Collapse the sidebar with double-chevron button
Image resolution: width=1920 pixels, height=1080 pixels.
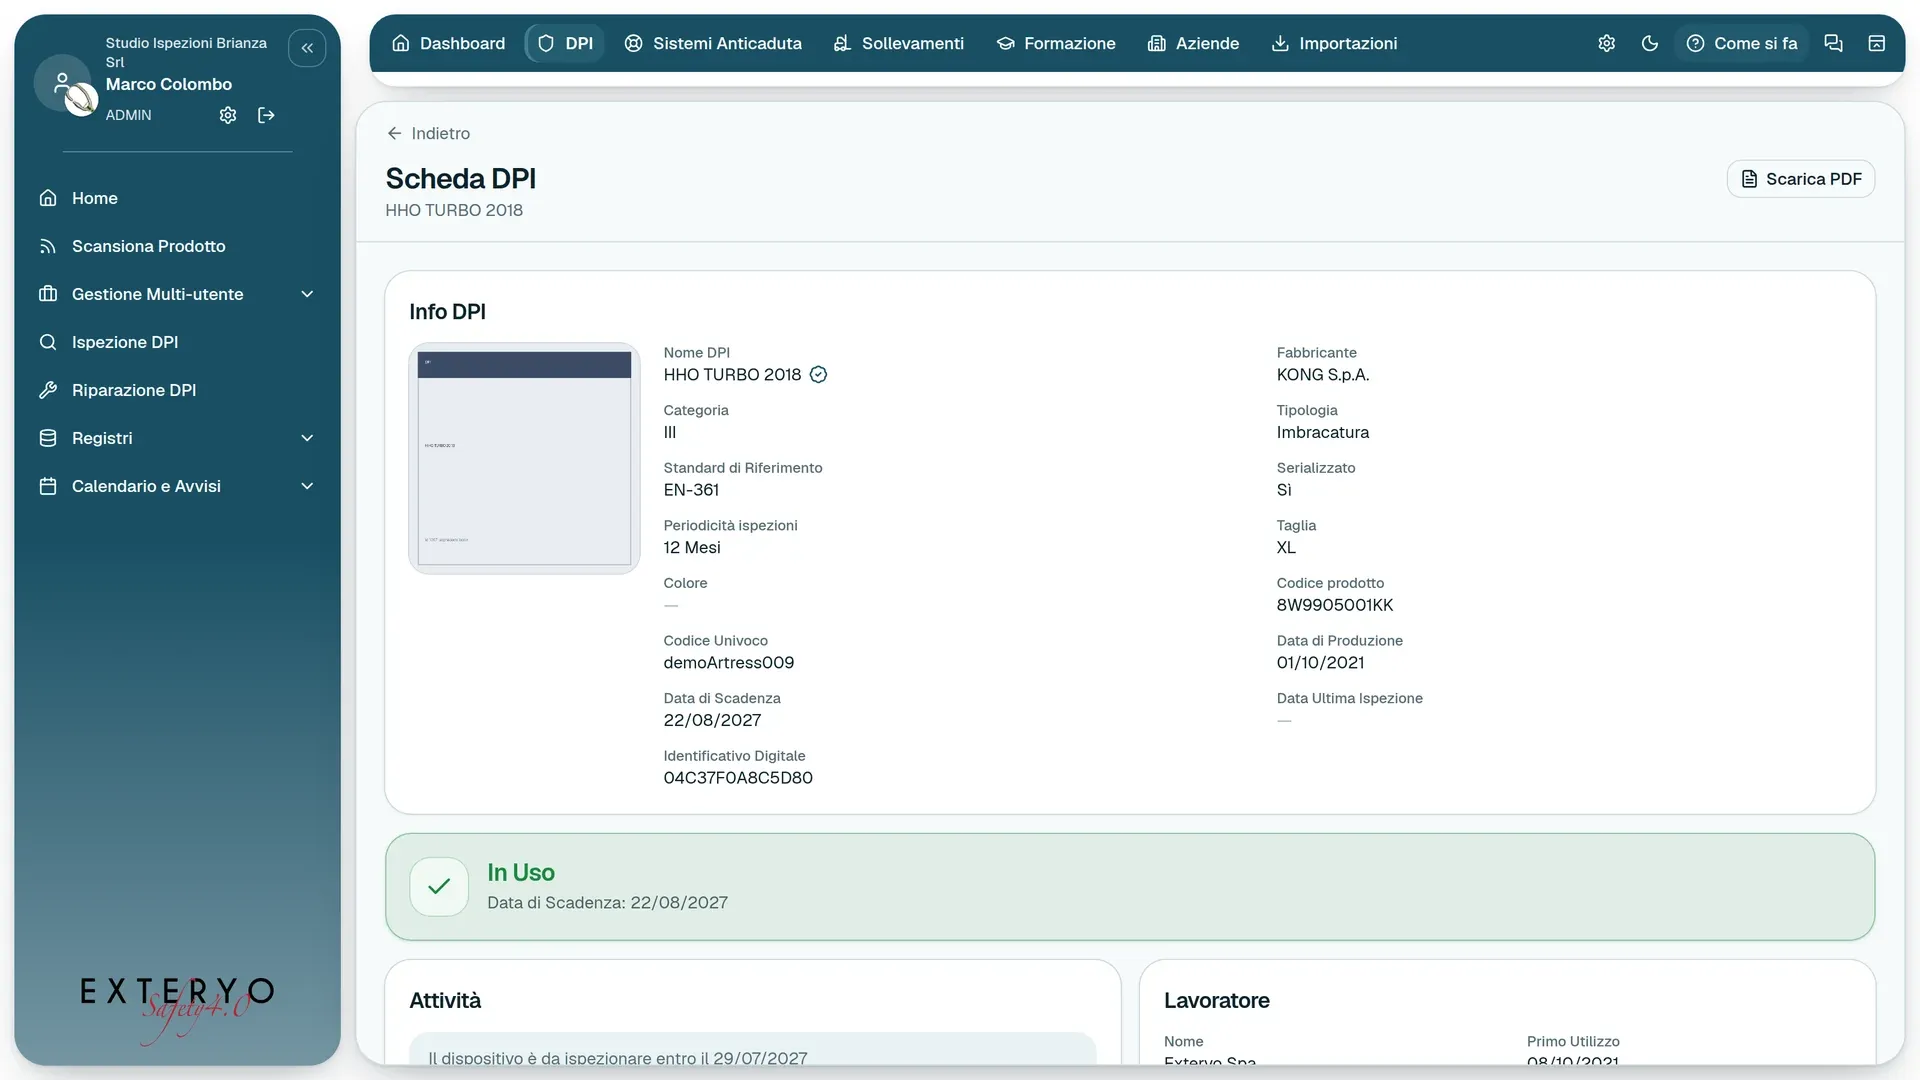point(307,48)
